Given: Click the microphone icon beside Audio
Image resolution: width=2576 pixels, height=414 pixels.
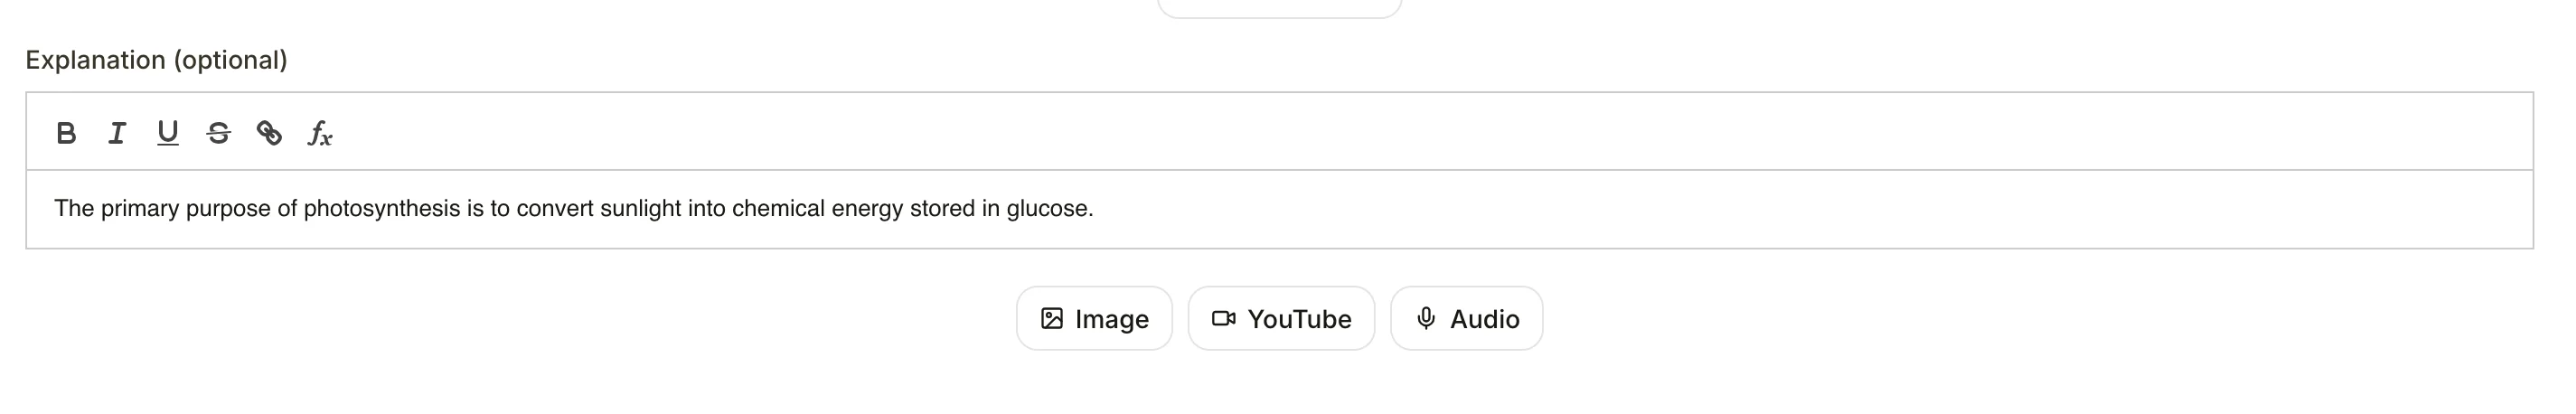Looking at the screenshot, I should tap(1427, 319).
